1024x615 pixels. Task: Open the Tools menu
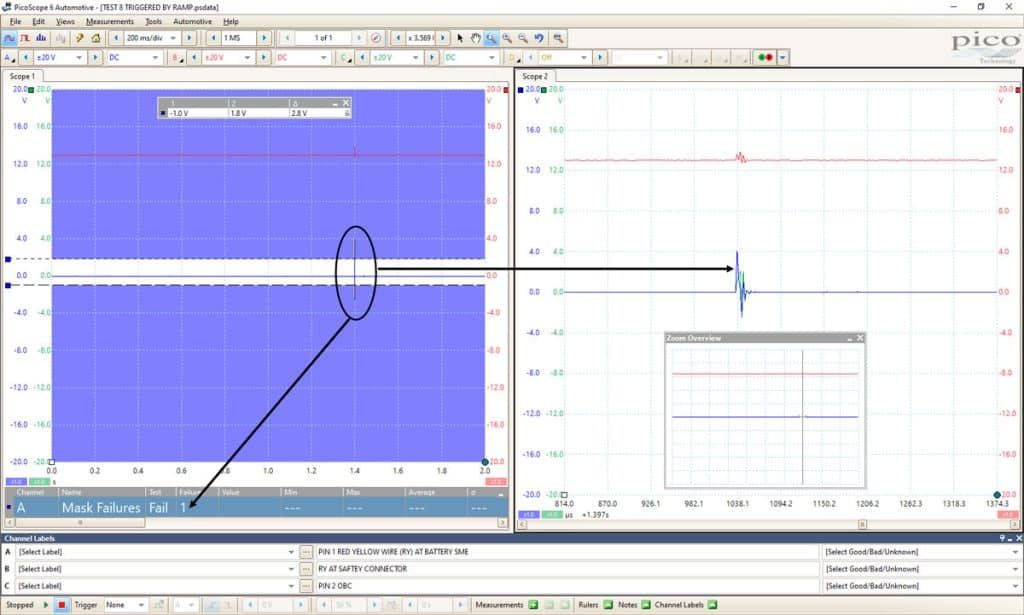coord(153,22)
